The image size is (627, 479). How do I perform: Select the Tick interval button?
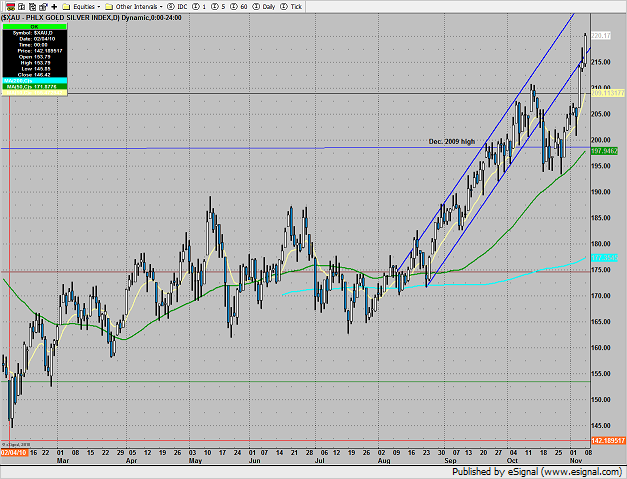pyautogui.click(x=291, y=6)
